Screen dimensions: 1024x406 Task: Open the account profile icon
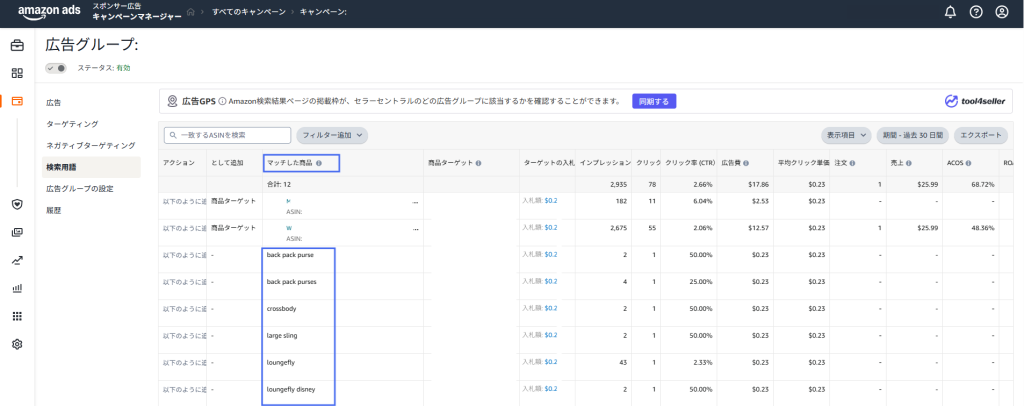1001,12
